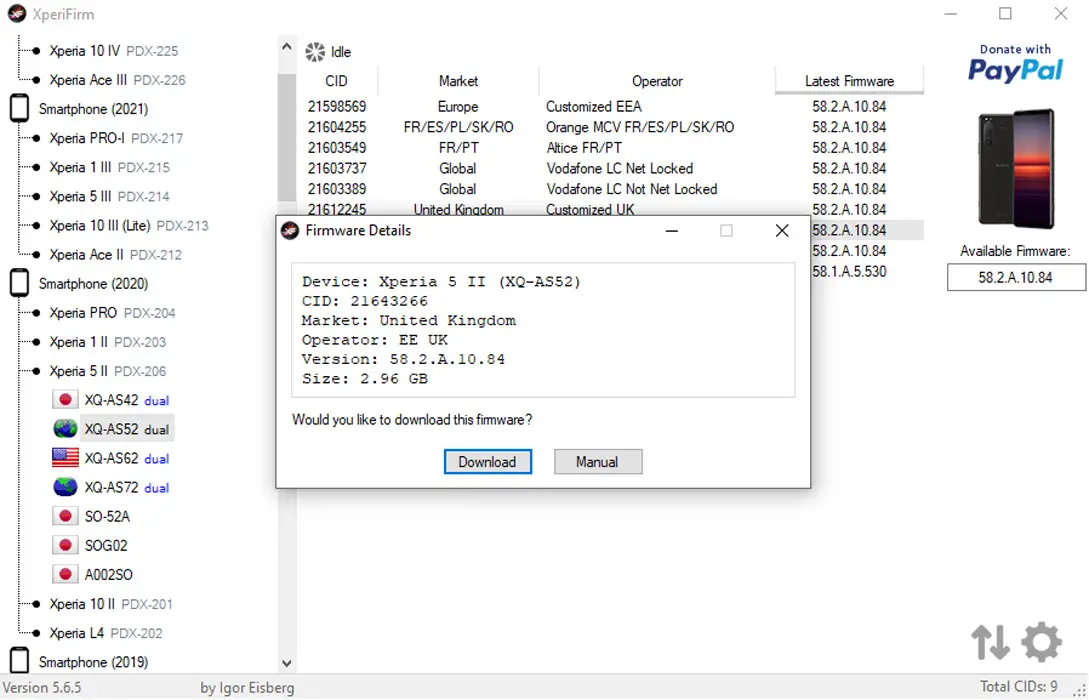This screenshot has height=700, width=1089.
Task: Open the Smartphone (2019) tree group
Action: [93, 662]
